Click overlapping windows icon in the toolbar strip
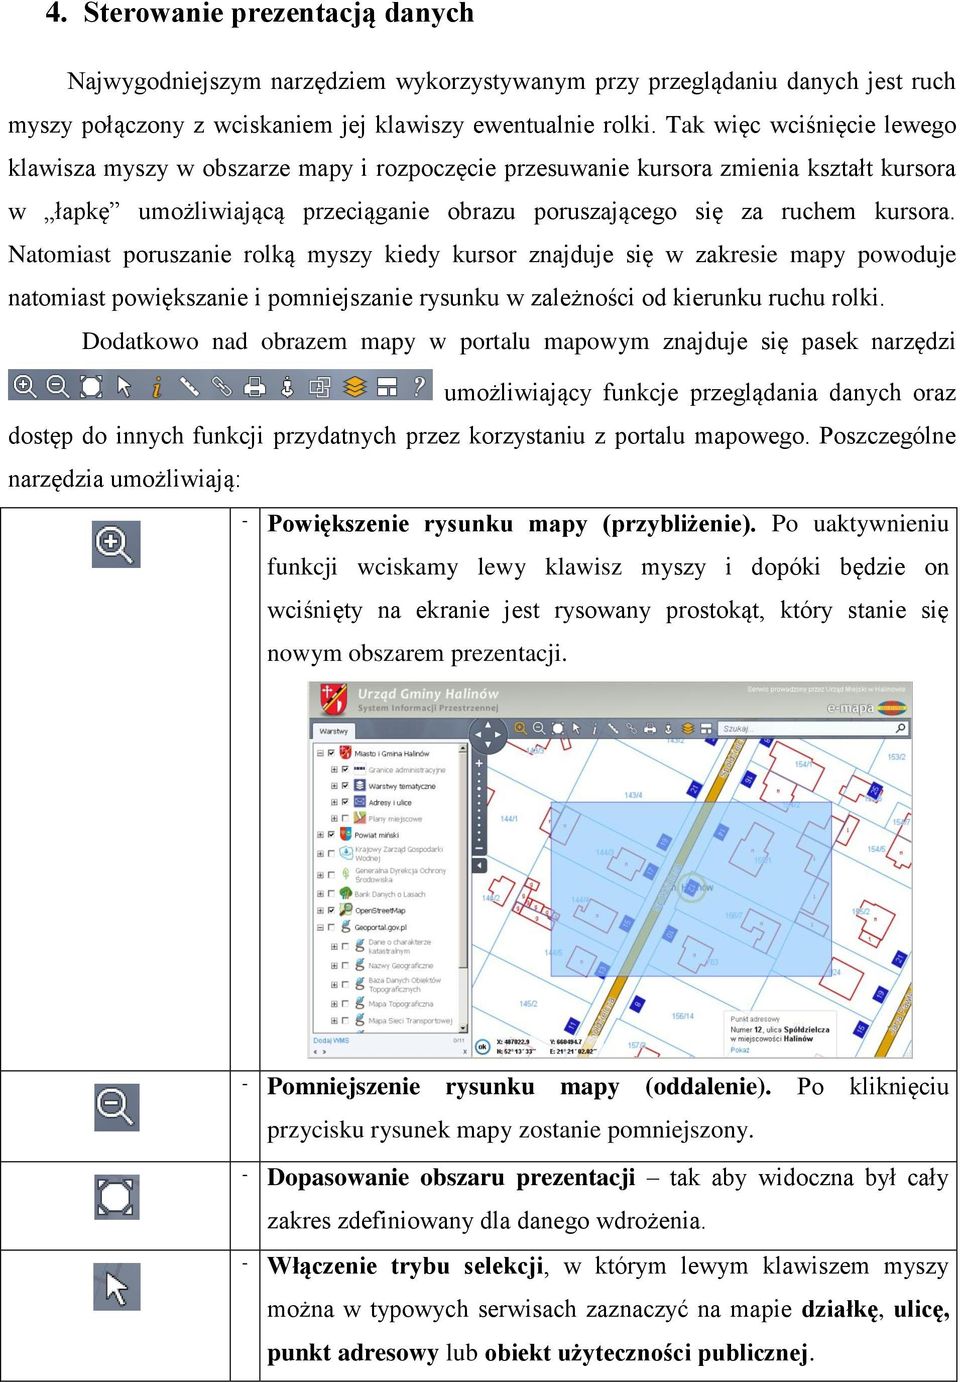960x1382 pixels. click(x=320, y=386)
